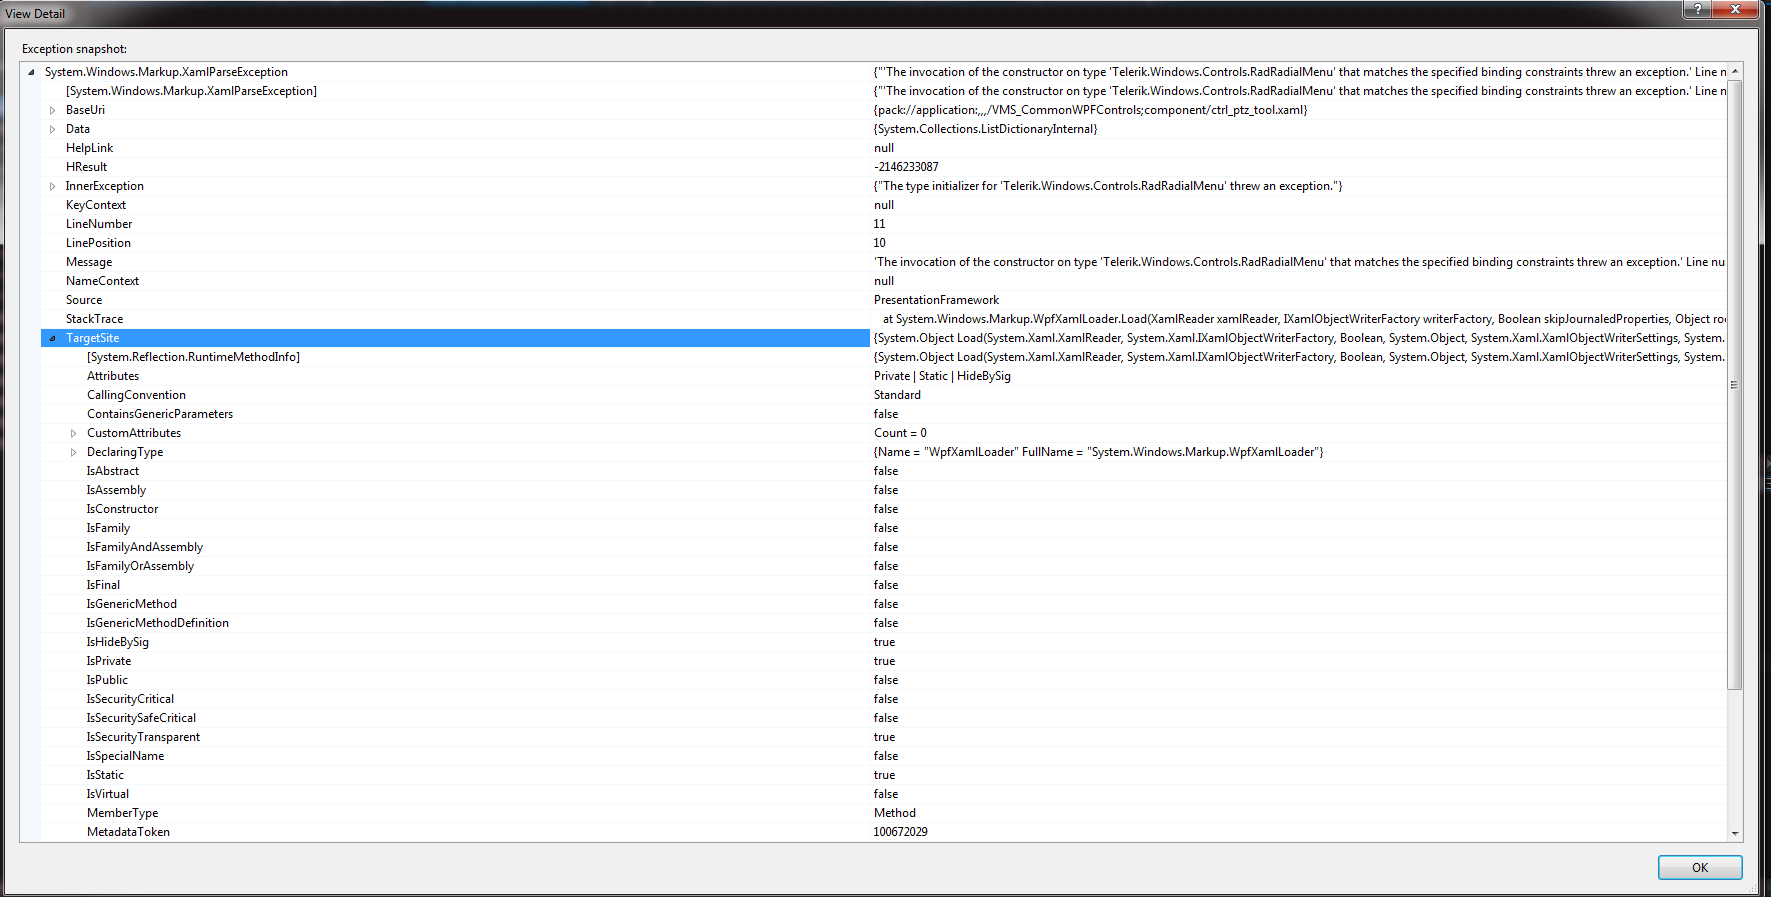Viewport: 1771px width, 897px height.
Task: Click the scrollbar down arrow
Action: [x=1735, y=833]
